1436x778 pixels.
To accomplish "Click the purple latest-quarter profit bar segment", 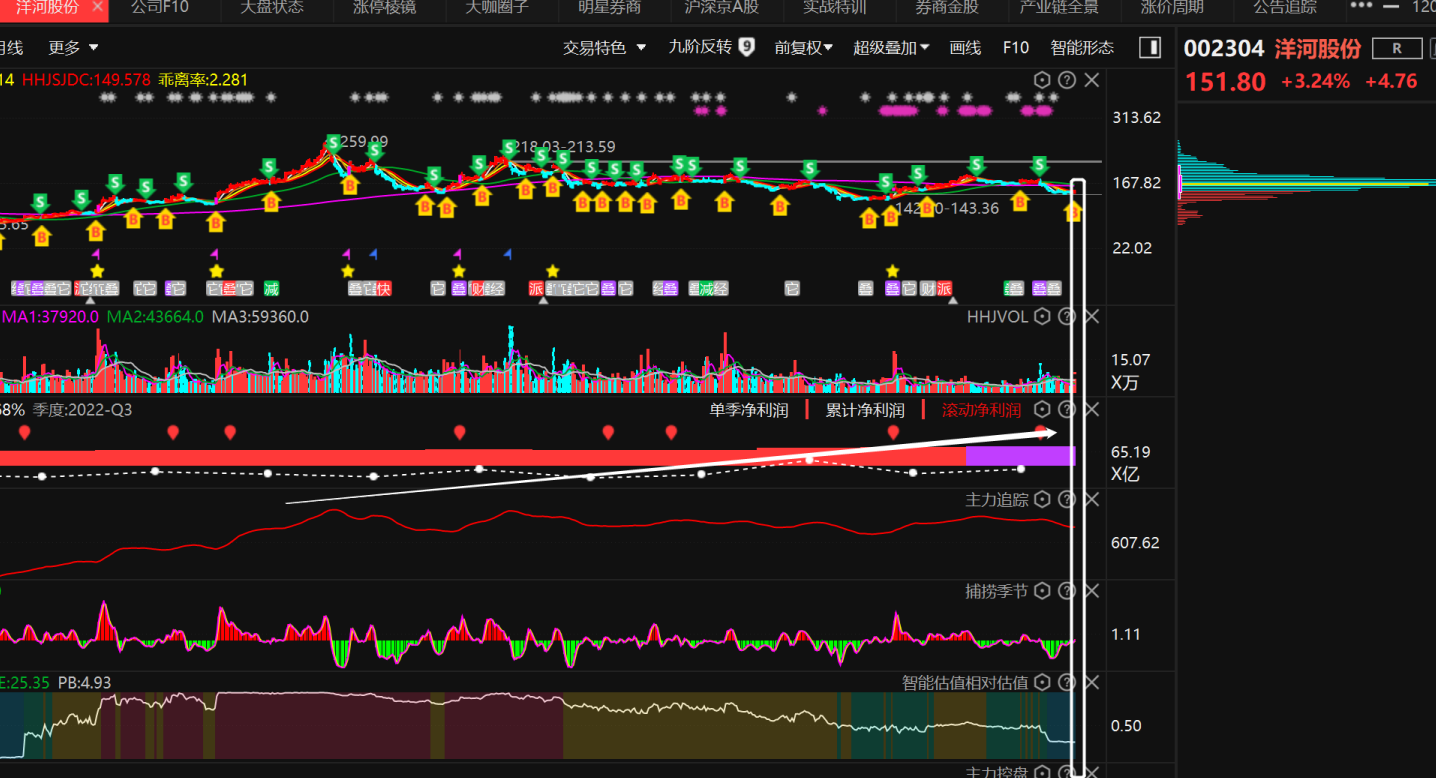I will pos(1020,456).
